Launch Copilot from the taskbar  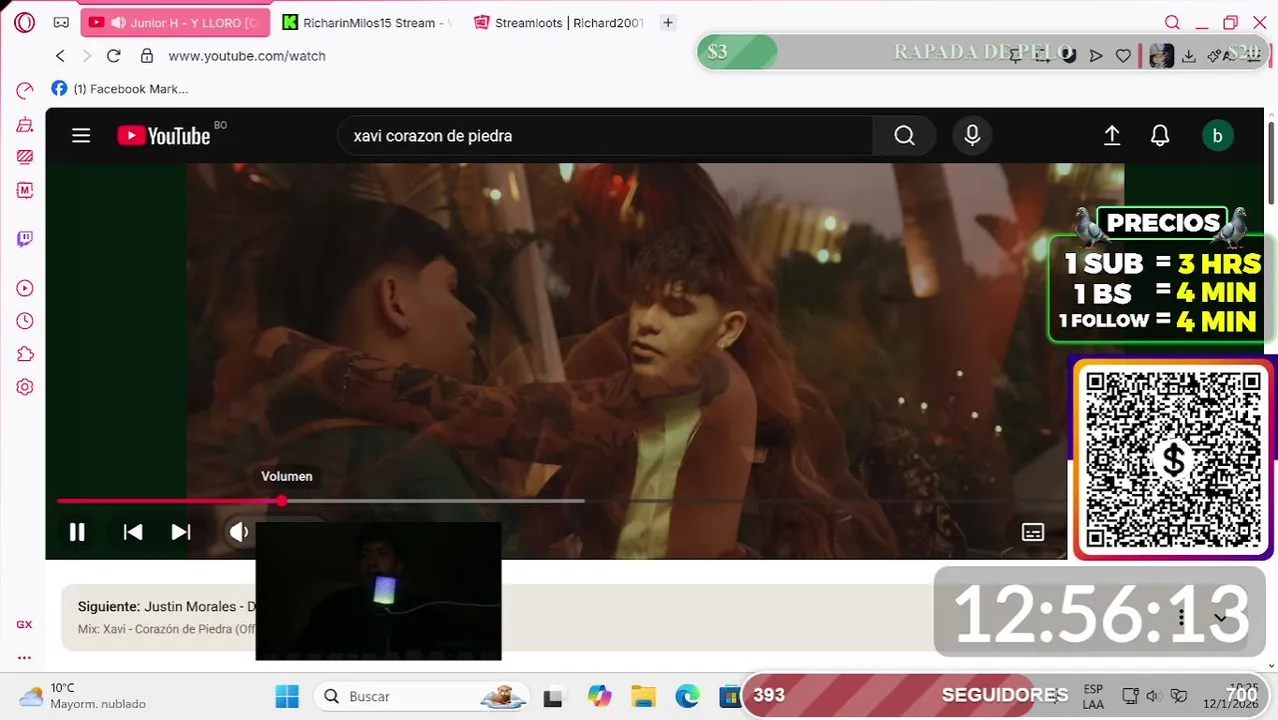599,696
